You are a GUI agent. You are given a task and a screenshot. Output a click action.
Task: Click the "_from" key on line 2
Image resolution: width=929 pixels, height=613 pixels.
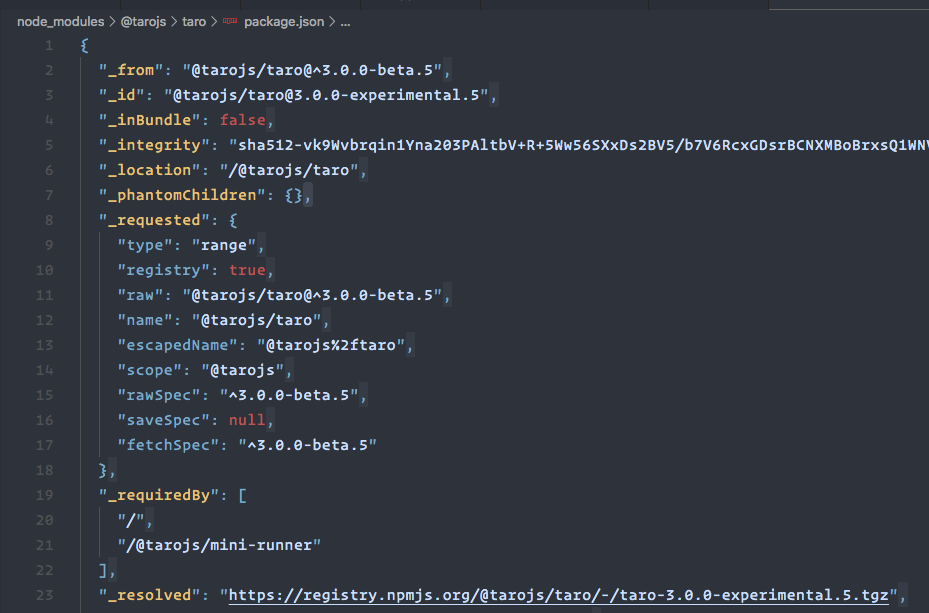(x=131, y=70)
